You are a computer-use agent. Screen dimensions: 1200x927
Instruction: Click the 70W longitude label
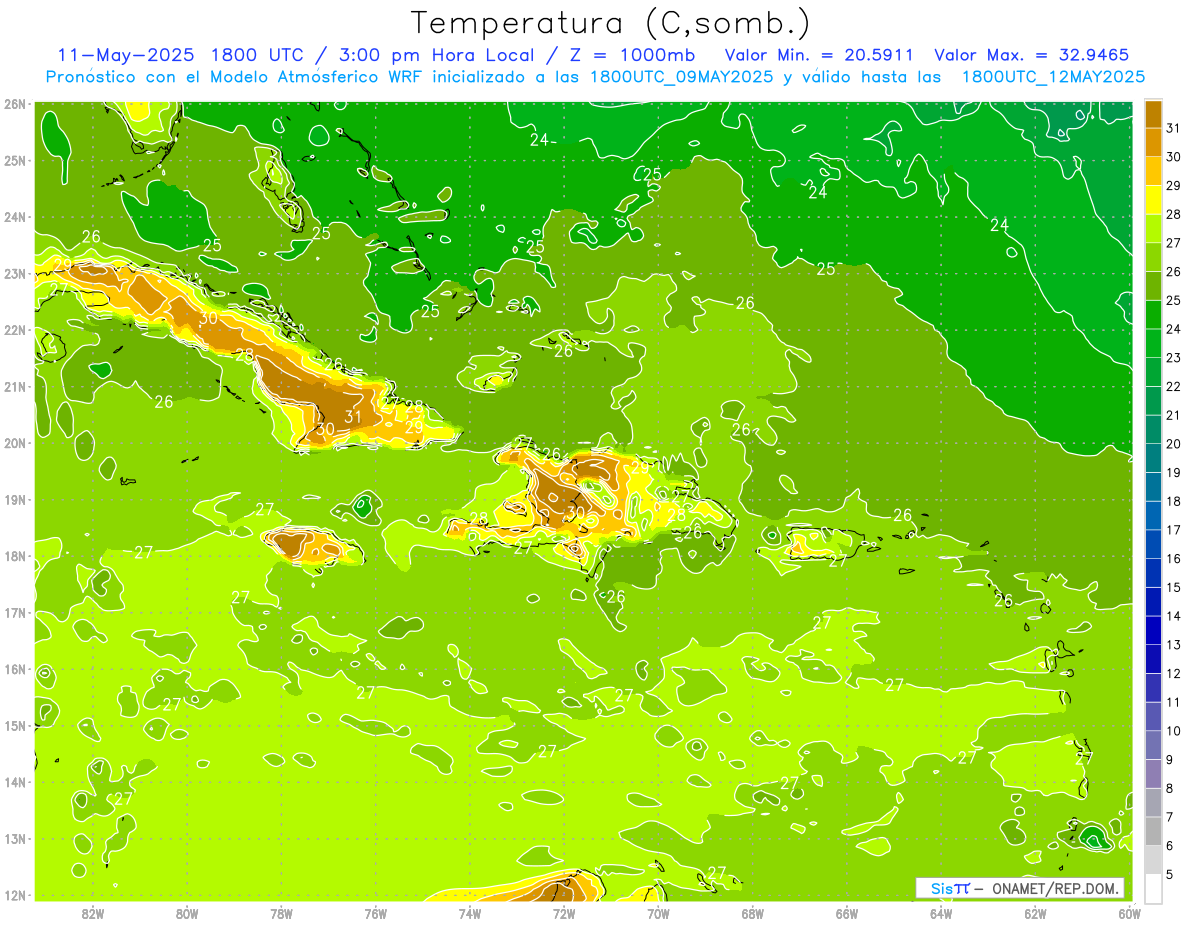tap(658, 912)
